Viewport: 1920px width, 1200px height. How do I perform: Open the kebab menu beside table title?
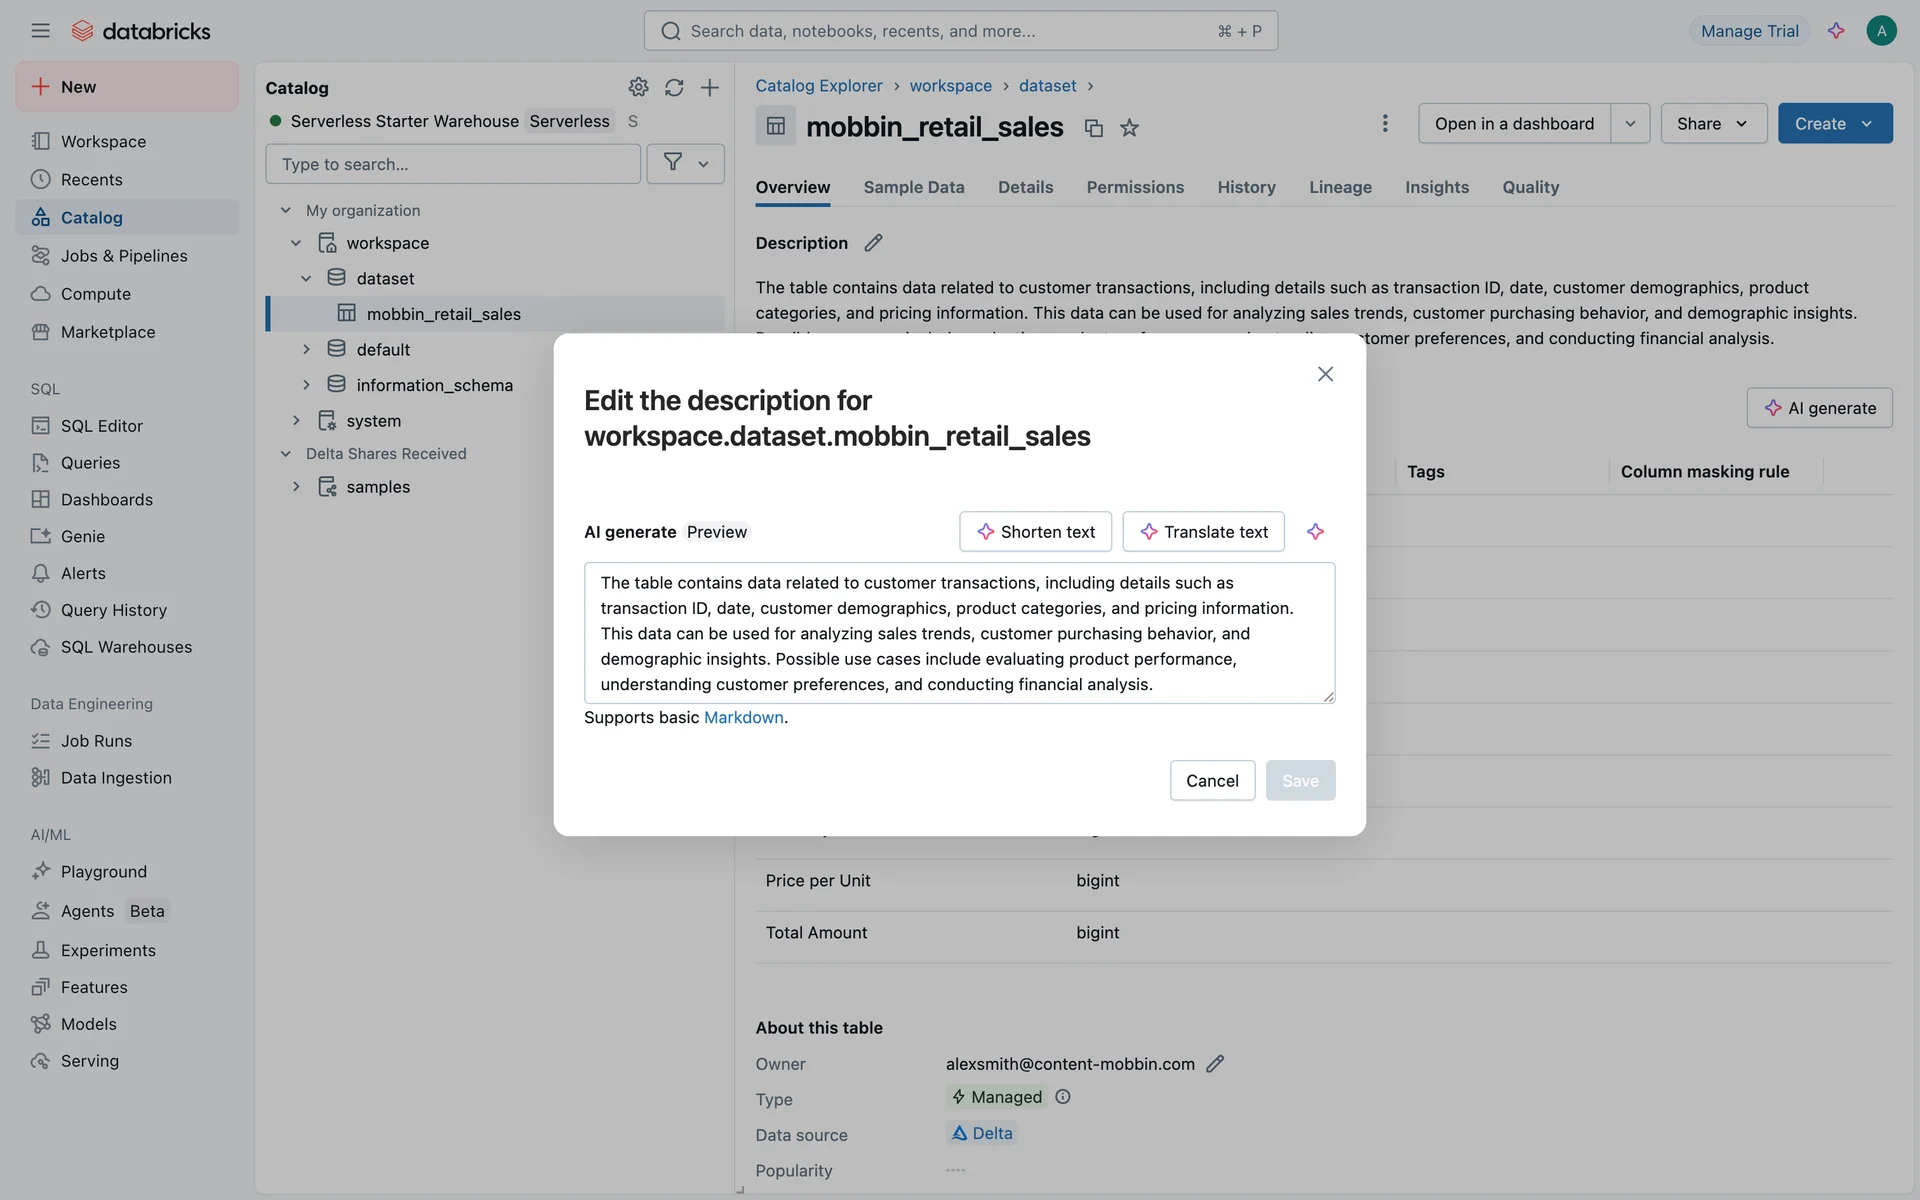(x=1384, y=123)
